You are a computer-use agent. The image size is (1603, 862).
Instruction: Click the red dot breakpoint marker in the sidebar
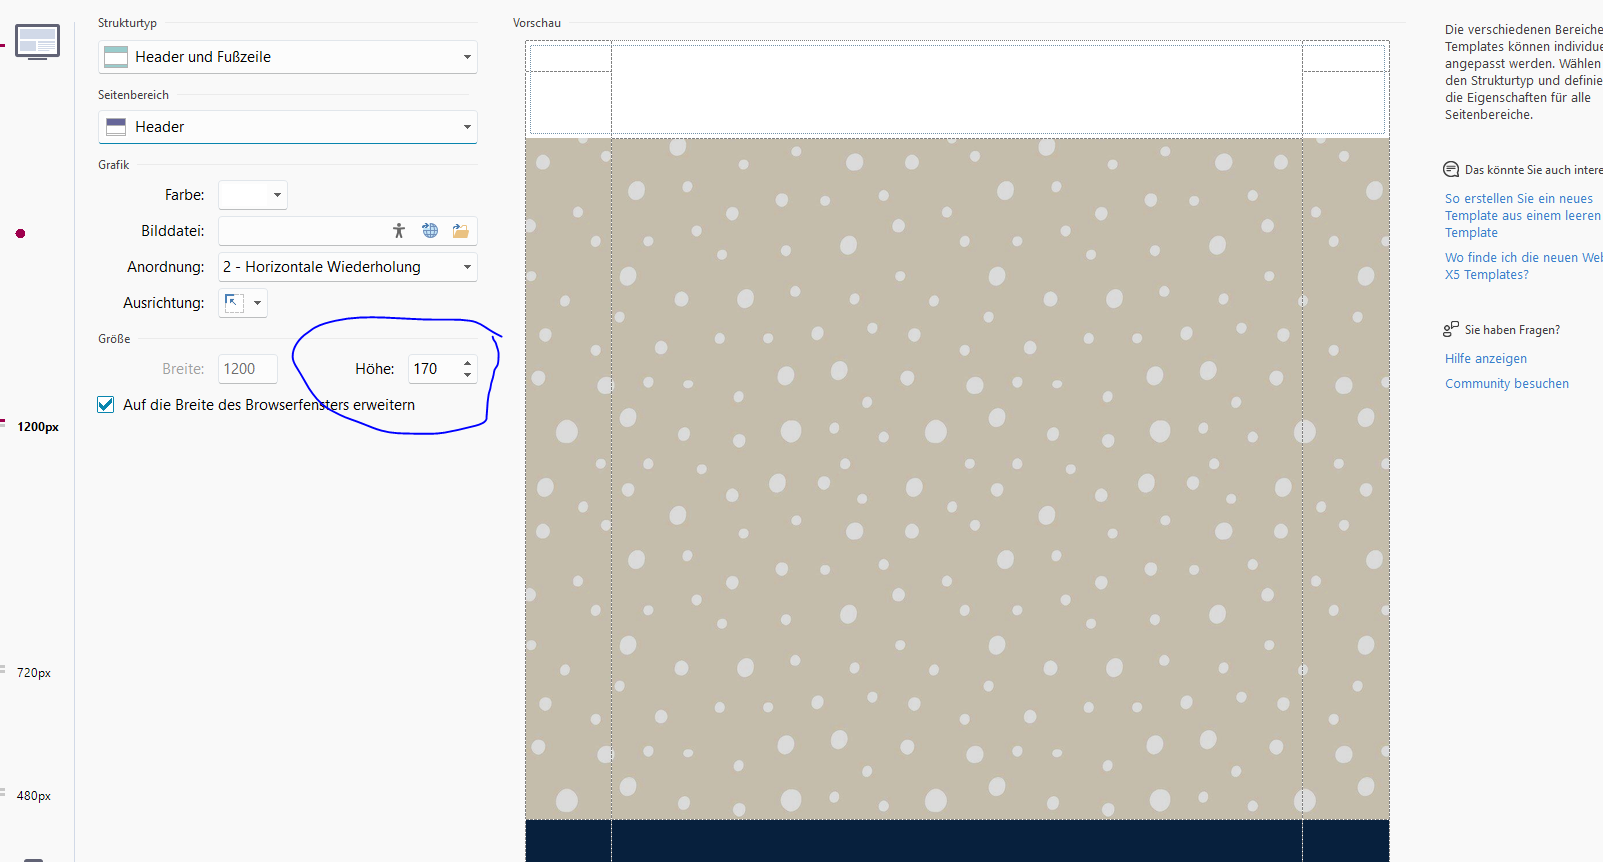click(20, 234)
